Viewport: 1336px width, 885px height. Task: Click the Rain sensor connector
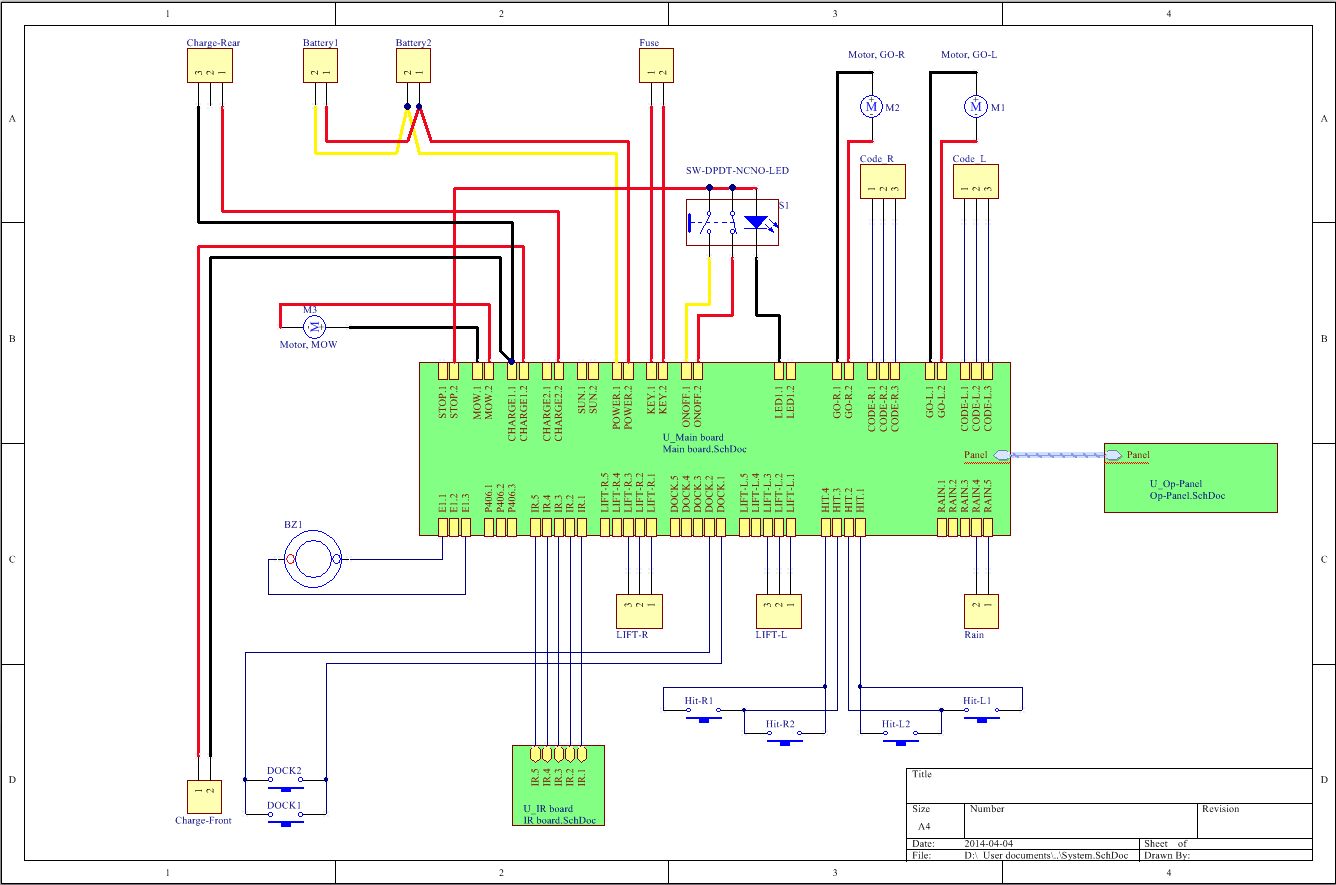(x=982, y=611)
